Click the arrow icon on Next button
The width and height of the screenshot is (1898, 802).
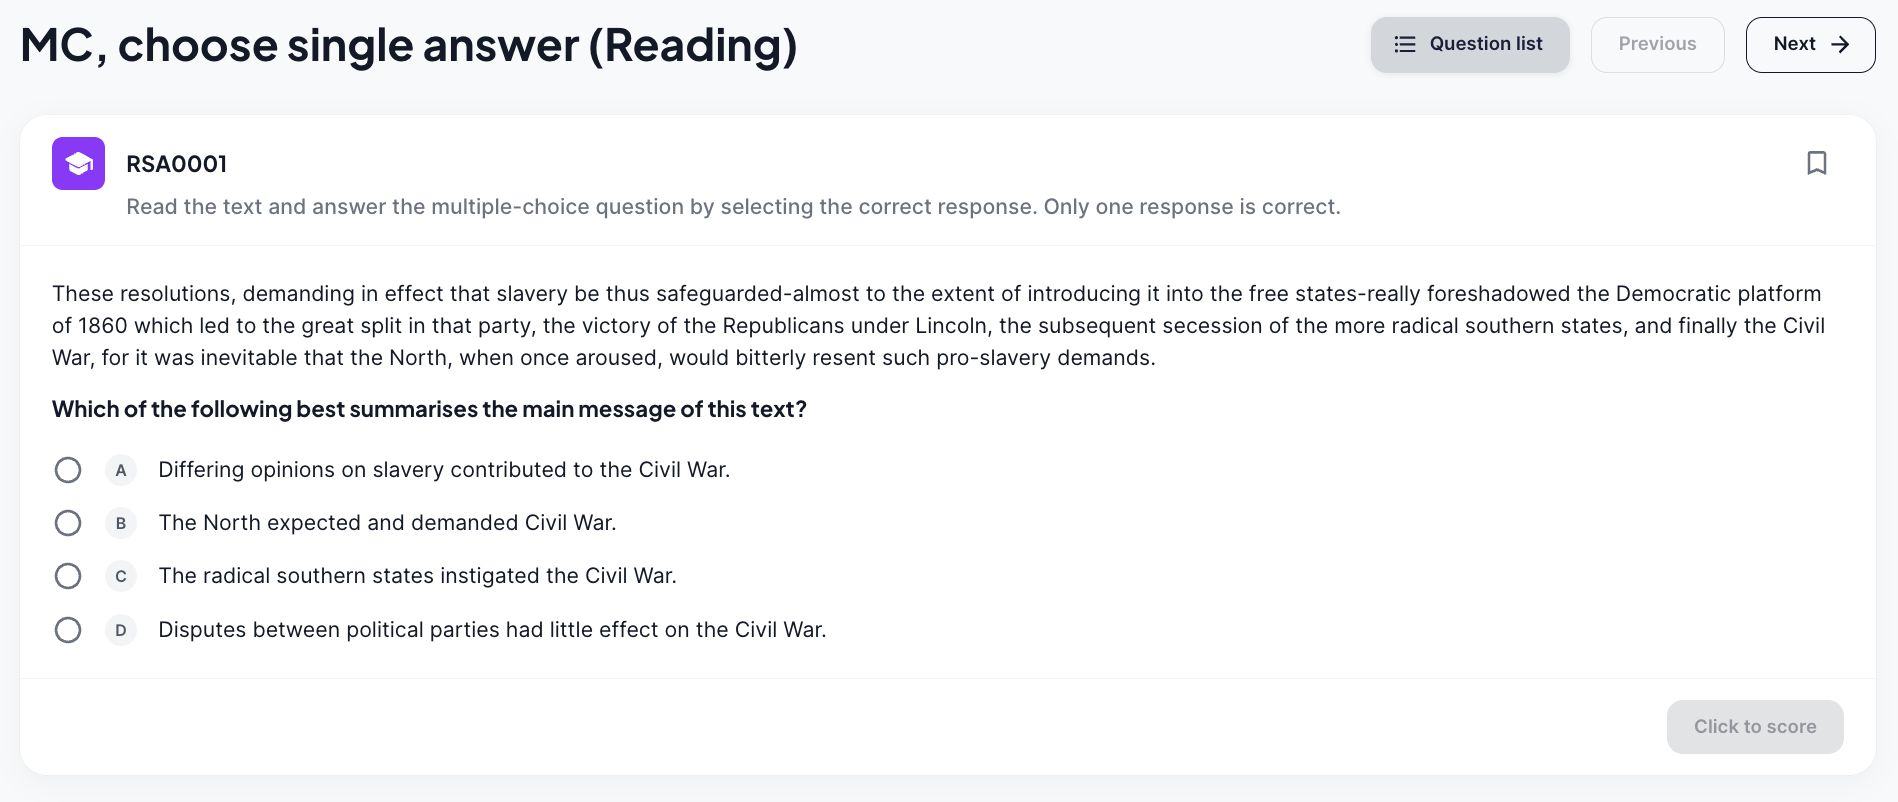click(1839, 44)
